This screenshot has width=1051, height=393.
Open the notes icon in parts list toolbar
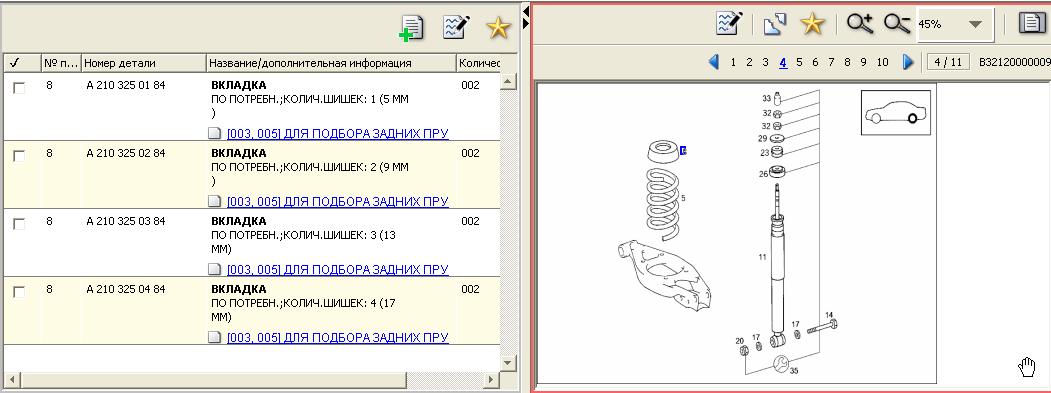click(456, 27)
